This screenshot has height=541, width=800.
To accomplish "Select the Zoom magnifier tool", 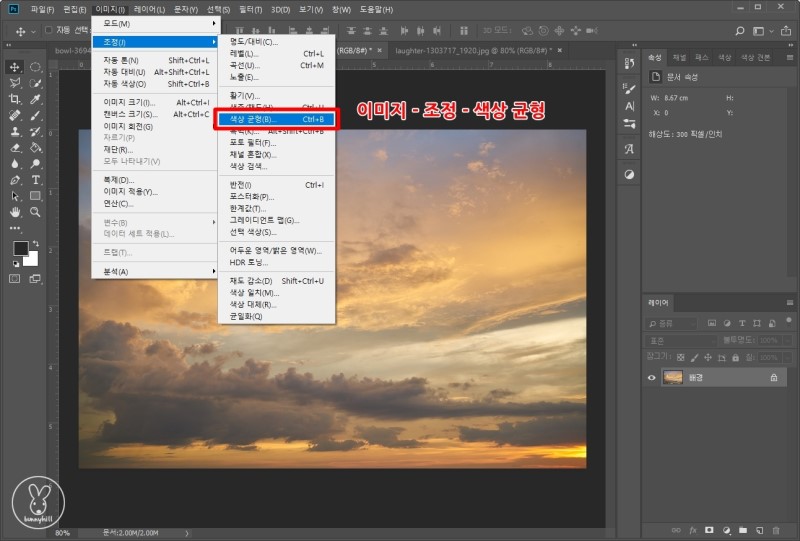I will 35,212.
